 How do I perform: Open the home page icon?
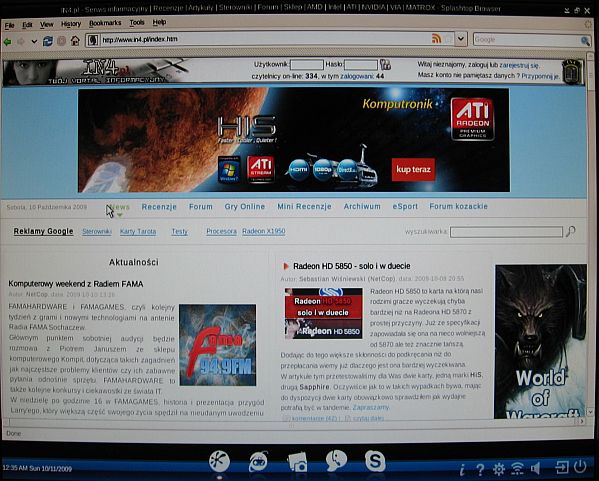75,40
